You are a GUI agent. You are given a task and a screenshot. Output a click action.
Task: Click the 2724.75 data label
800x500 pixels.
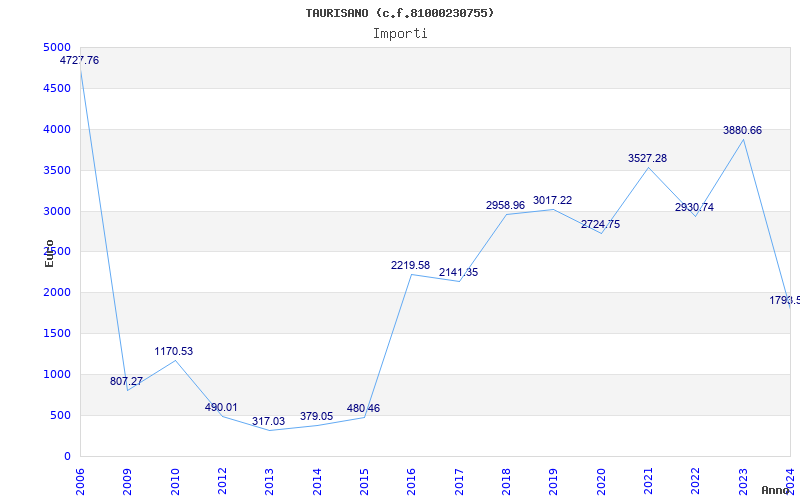601,224
